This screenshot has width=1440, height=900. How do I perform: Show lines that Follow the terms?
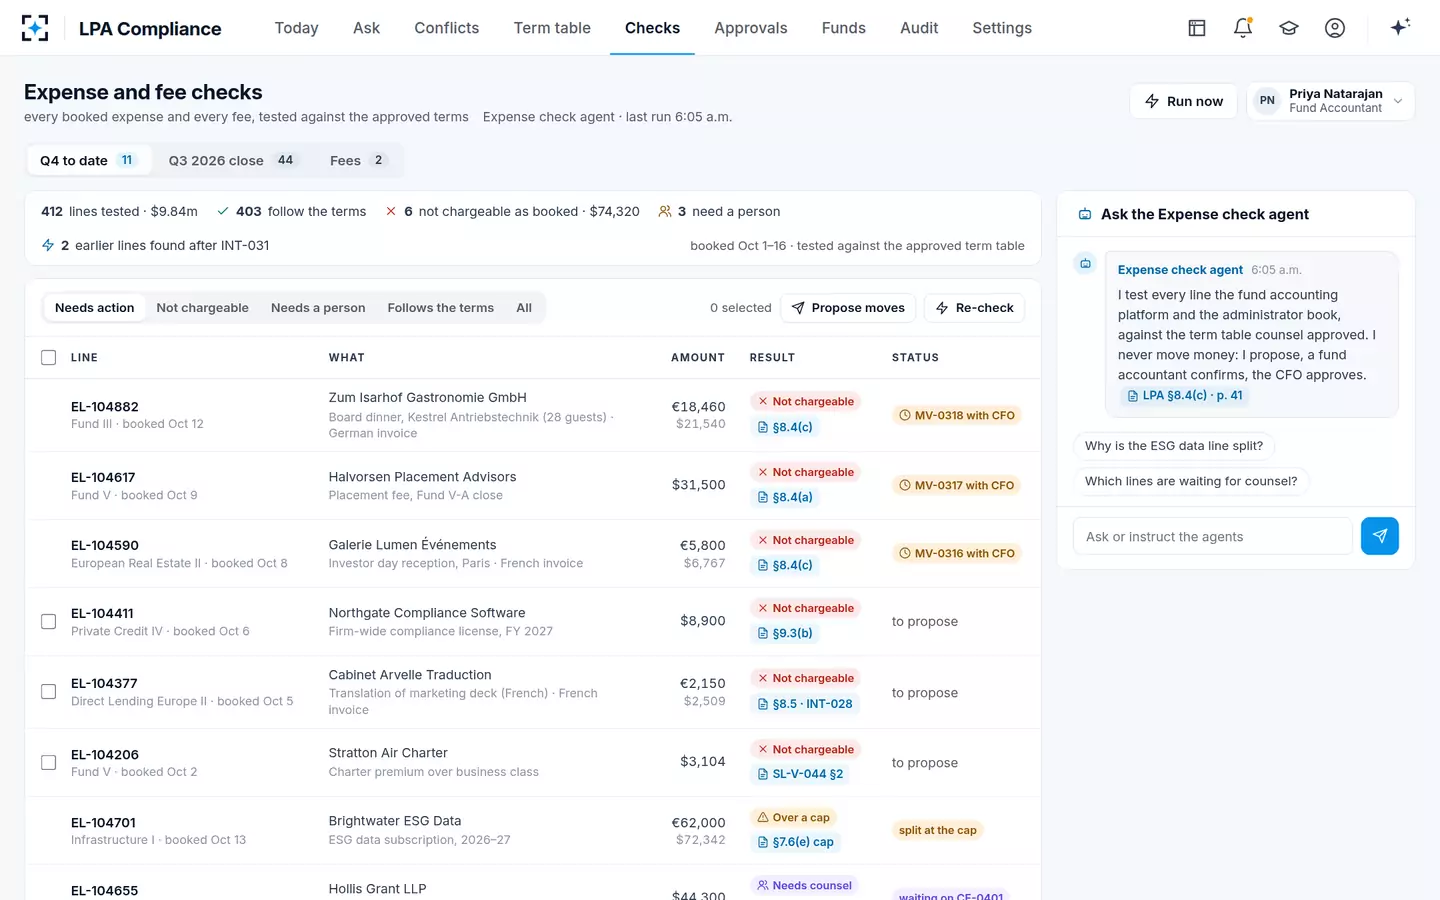point(441,308)
